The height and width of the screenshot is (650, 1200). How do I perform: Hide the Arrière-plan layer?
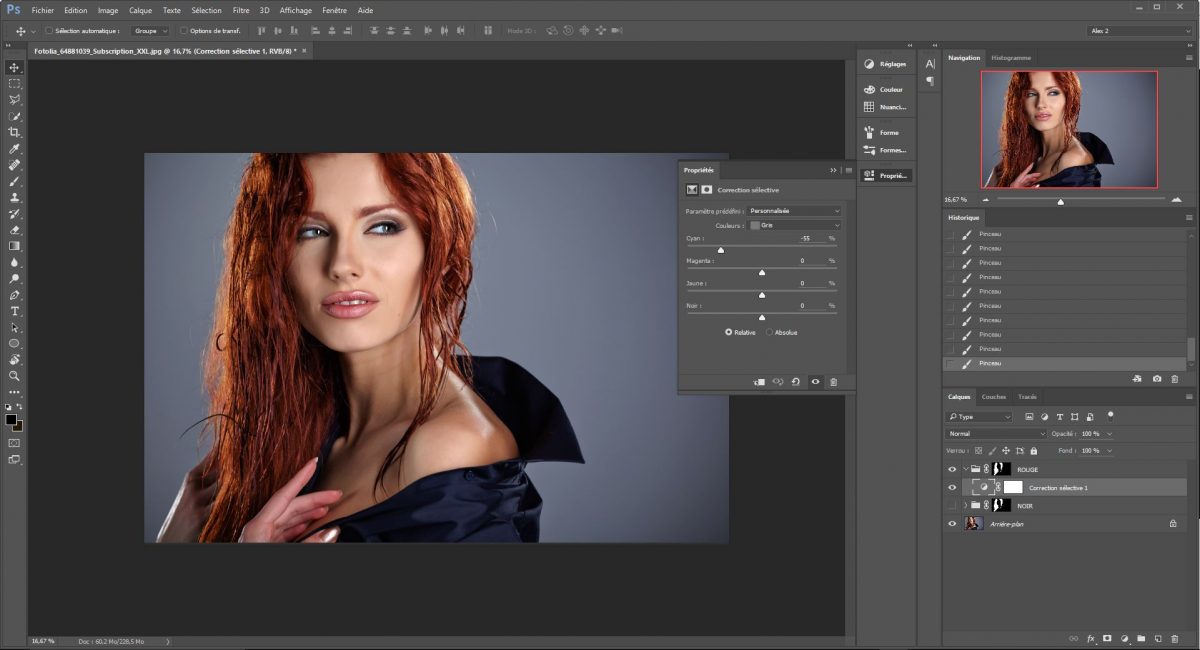click(x=951, y=523)
